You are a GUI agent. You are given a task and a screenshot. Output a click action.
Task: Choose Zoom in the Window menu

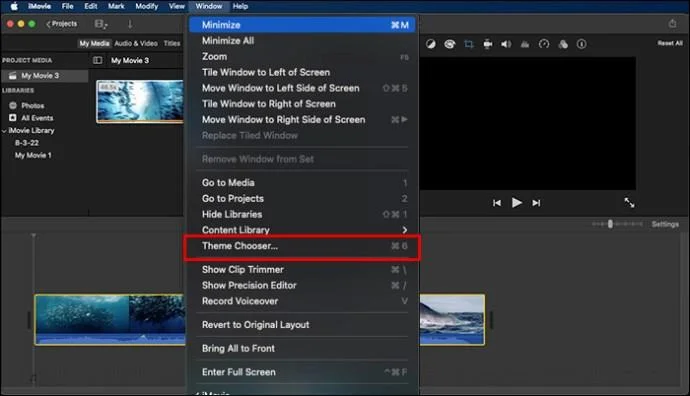pos(302,57)
